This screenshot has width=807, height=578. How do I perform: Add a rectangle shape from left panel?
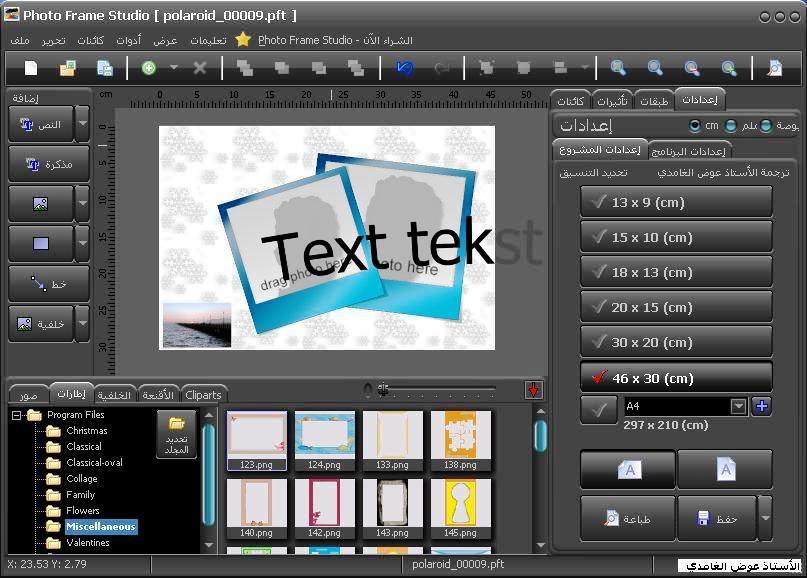41,243
